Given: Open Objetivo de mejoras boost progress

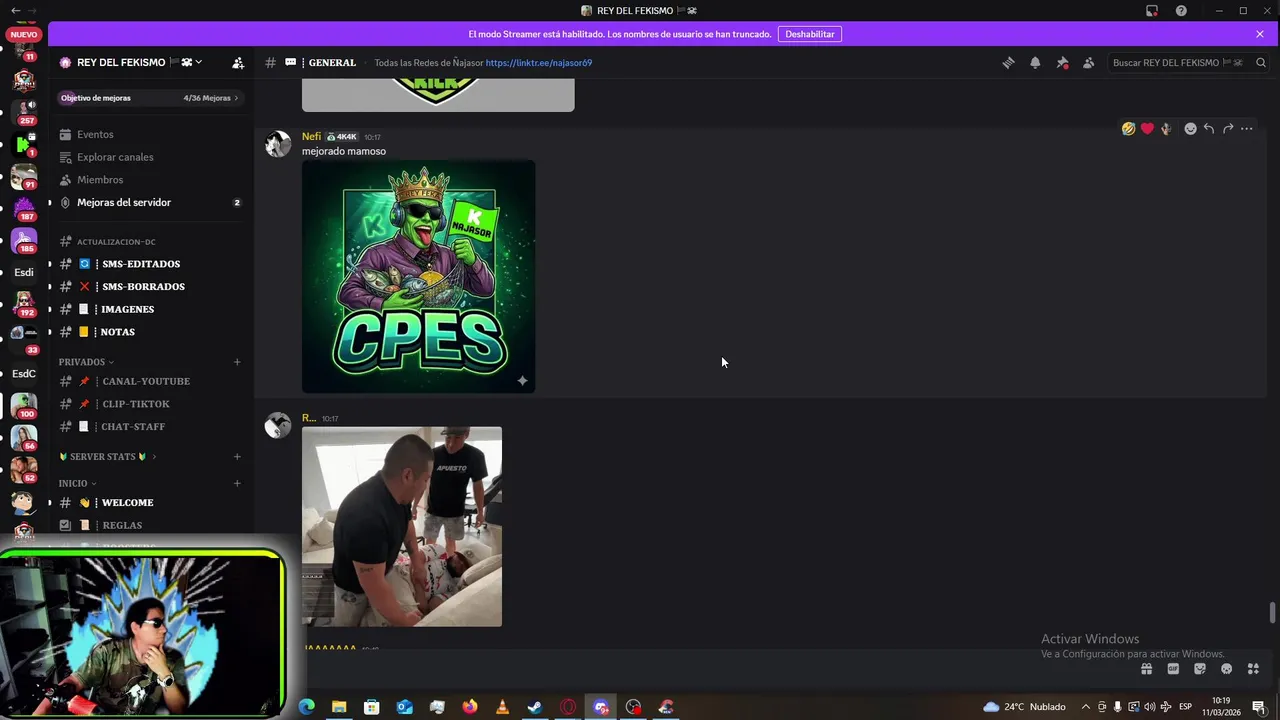Looking at the screenshot, I should tap(150, 98).
